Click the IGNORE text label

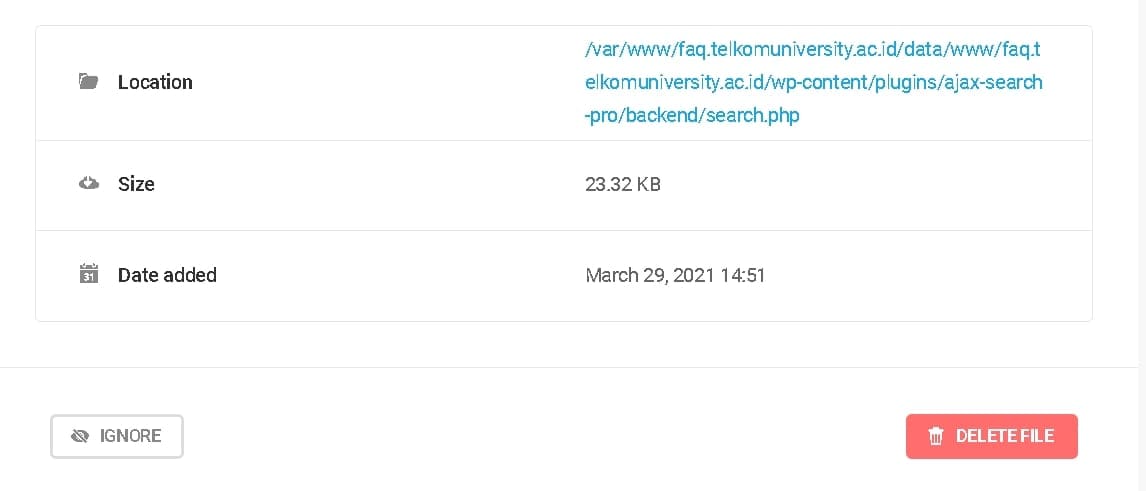click(x=130, y=436)
